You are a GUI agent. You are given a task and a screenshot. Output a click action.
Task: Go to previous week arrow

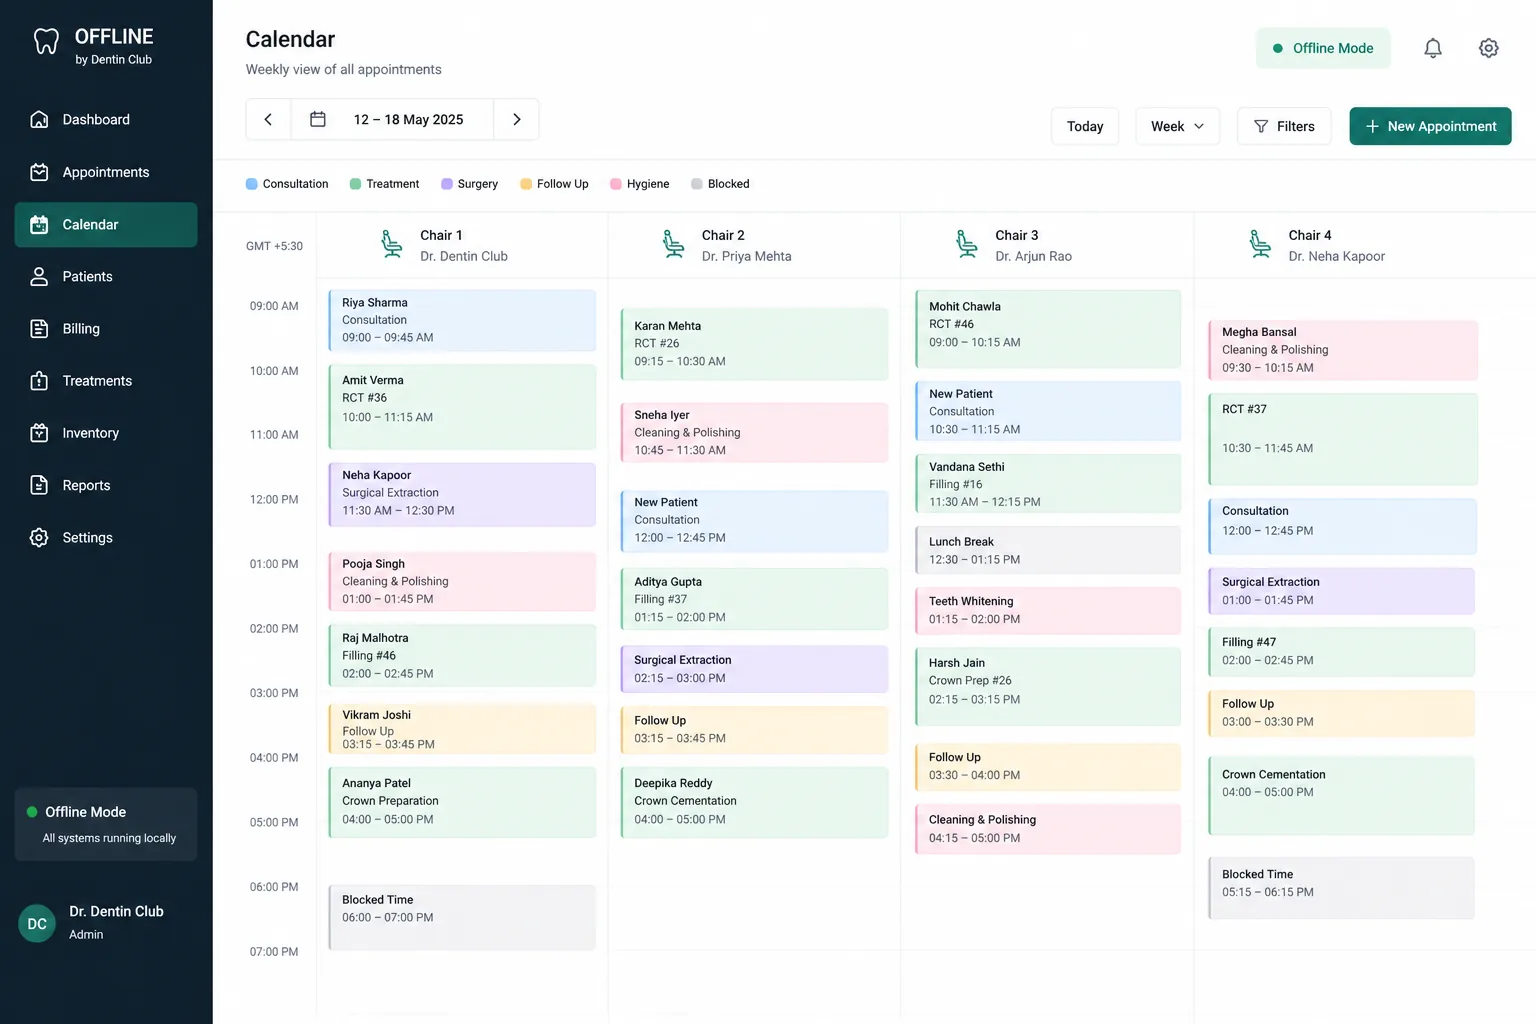point(268,119)
